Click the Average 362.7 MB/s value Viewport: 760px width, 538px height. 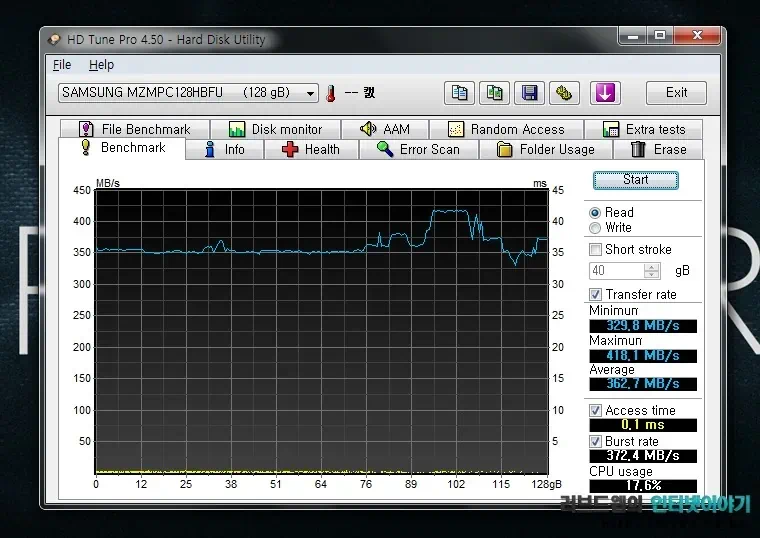pos(643,384)
